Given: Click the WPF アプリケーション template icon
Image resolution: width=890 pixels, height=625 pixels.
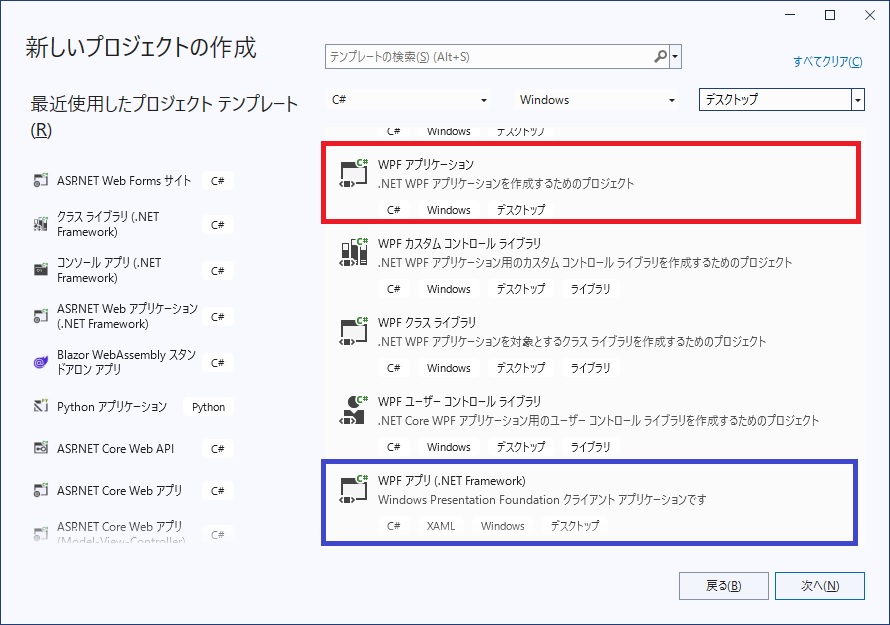Looking at the screenshot, I should (354, 174).
